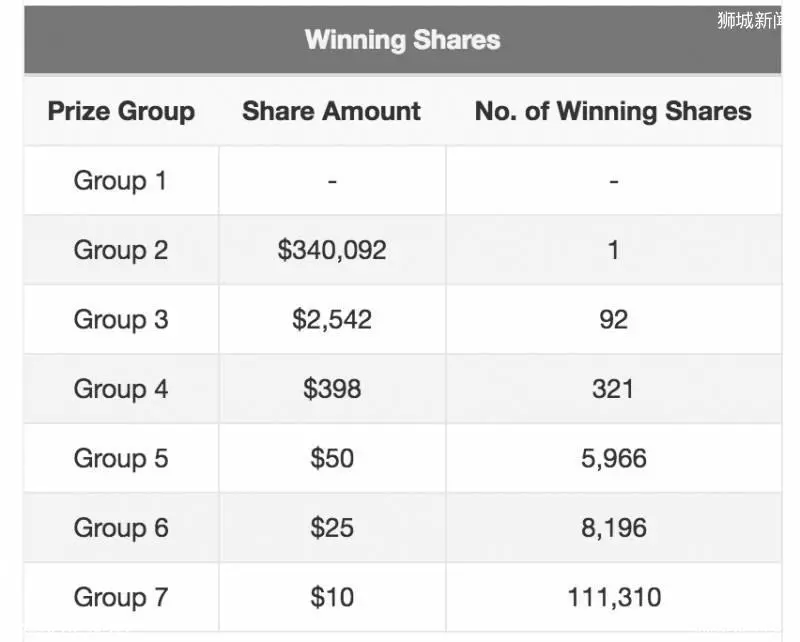
Task: Select the Group 6 row label
Action: pos(120,528)
